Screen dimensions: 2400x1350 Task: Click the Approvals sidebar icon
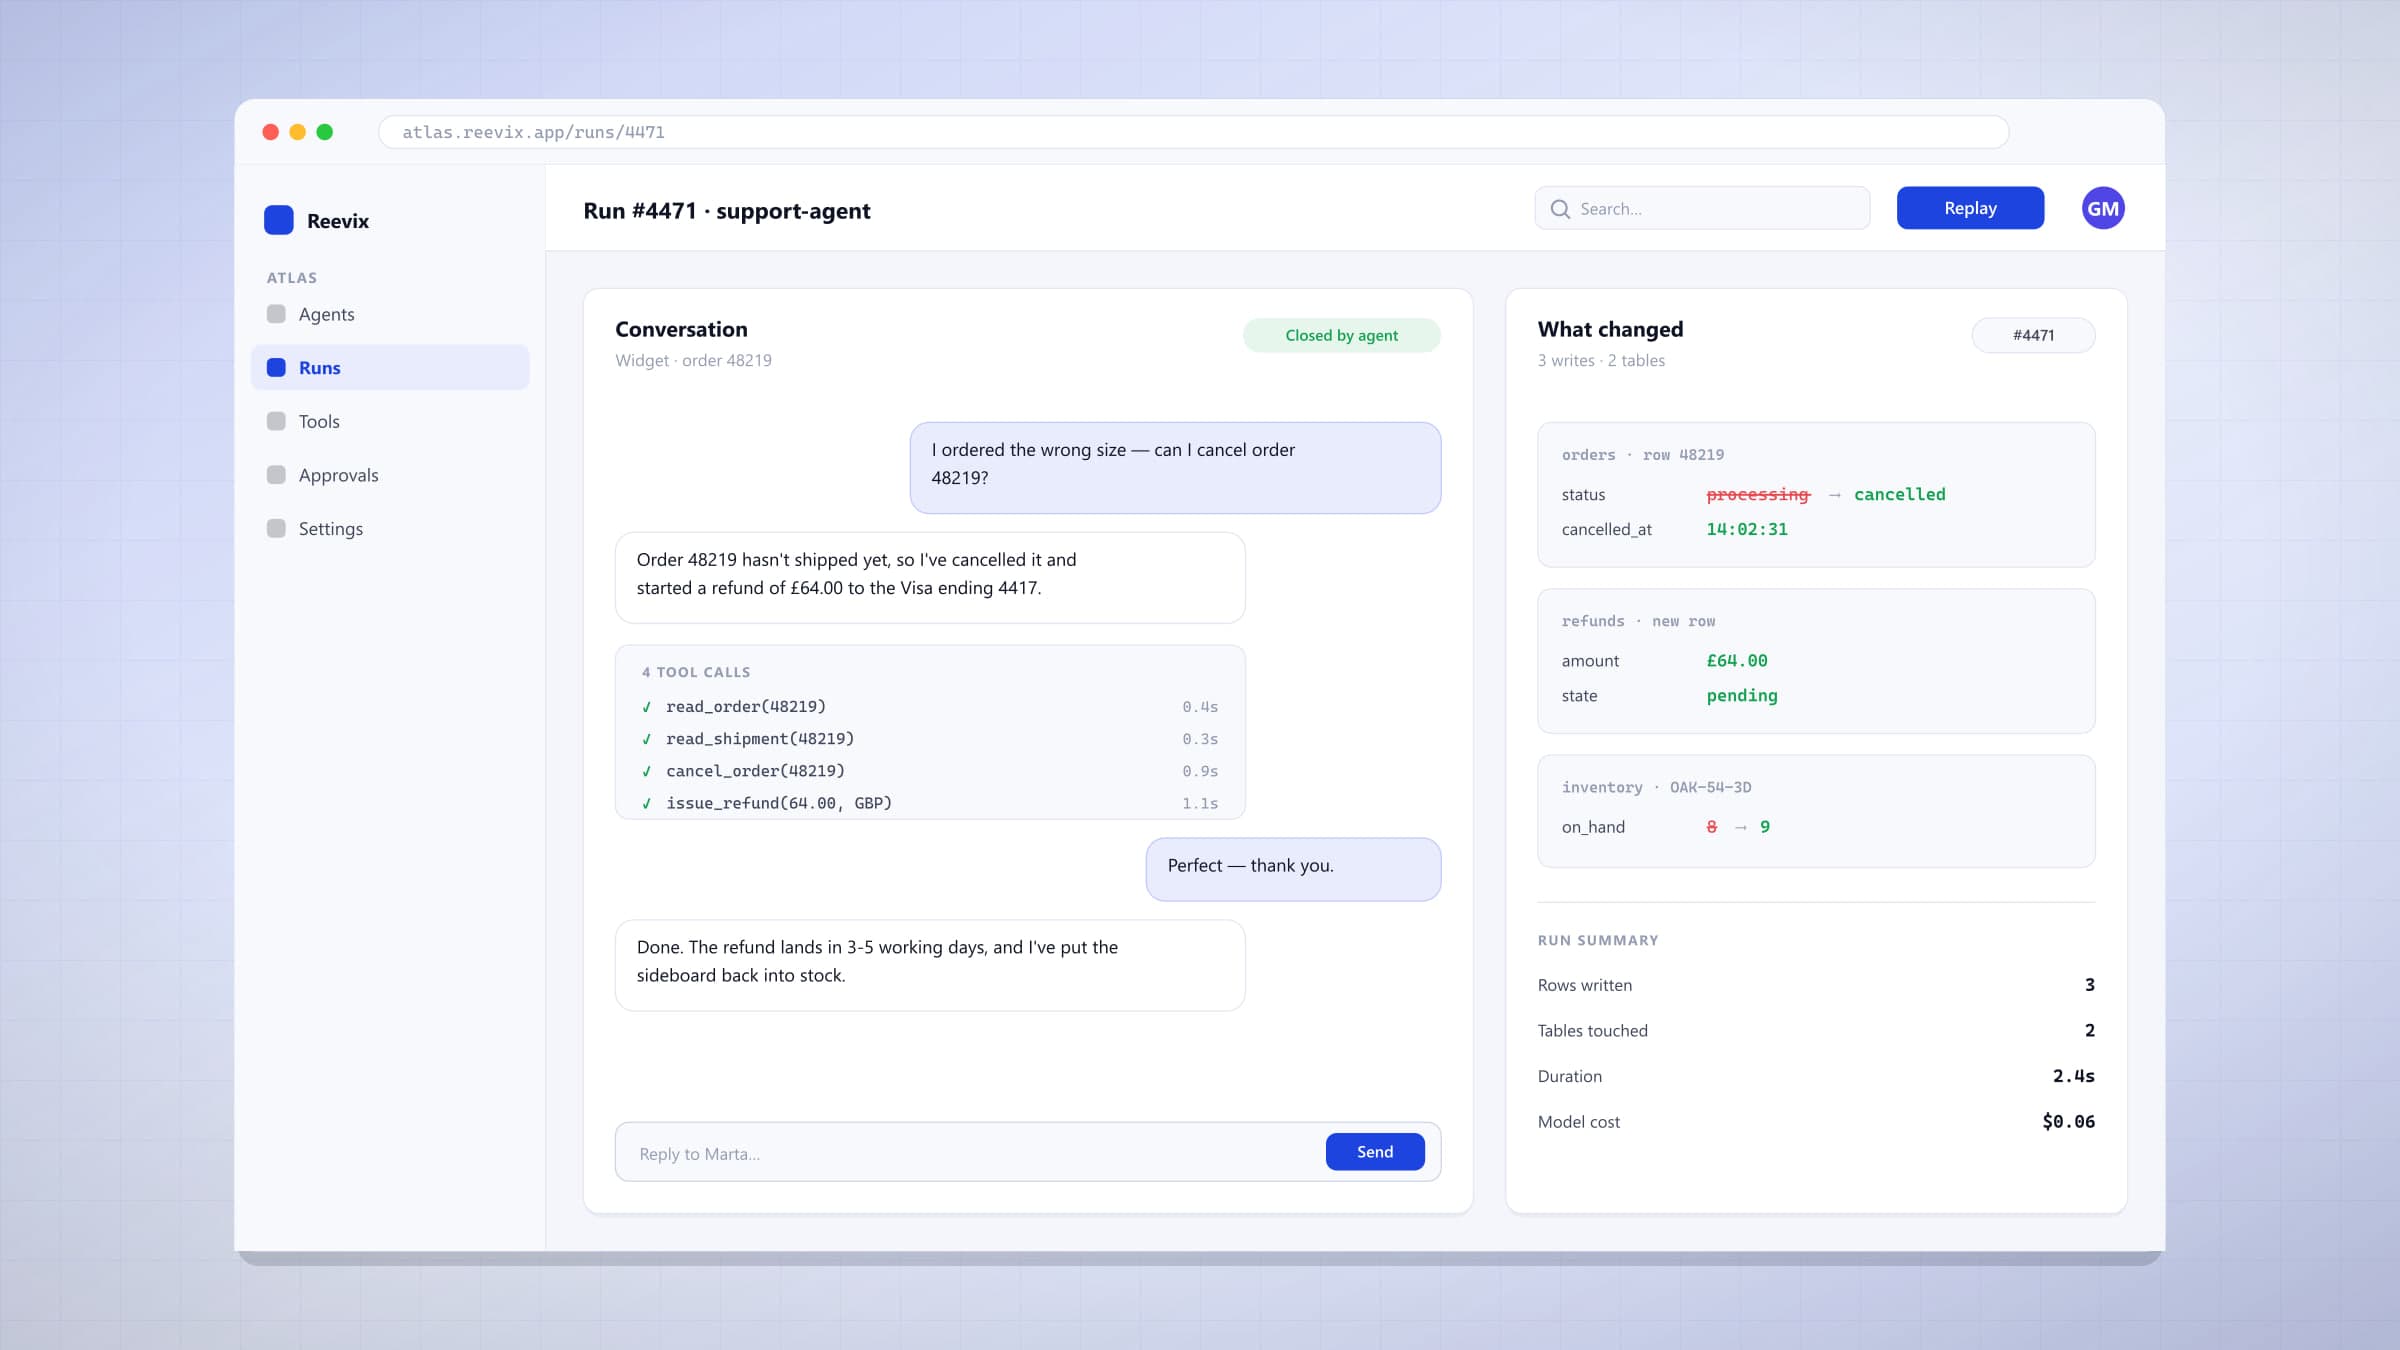(x=277, y=475)
